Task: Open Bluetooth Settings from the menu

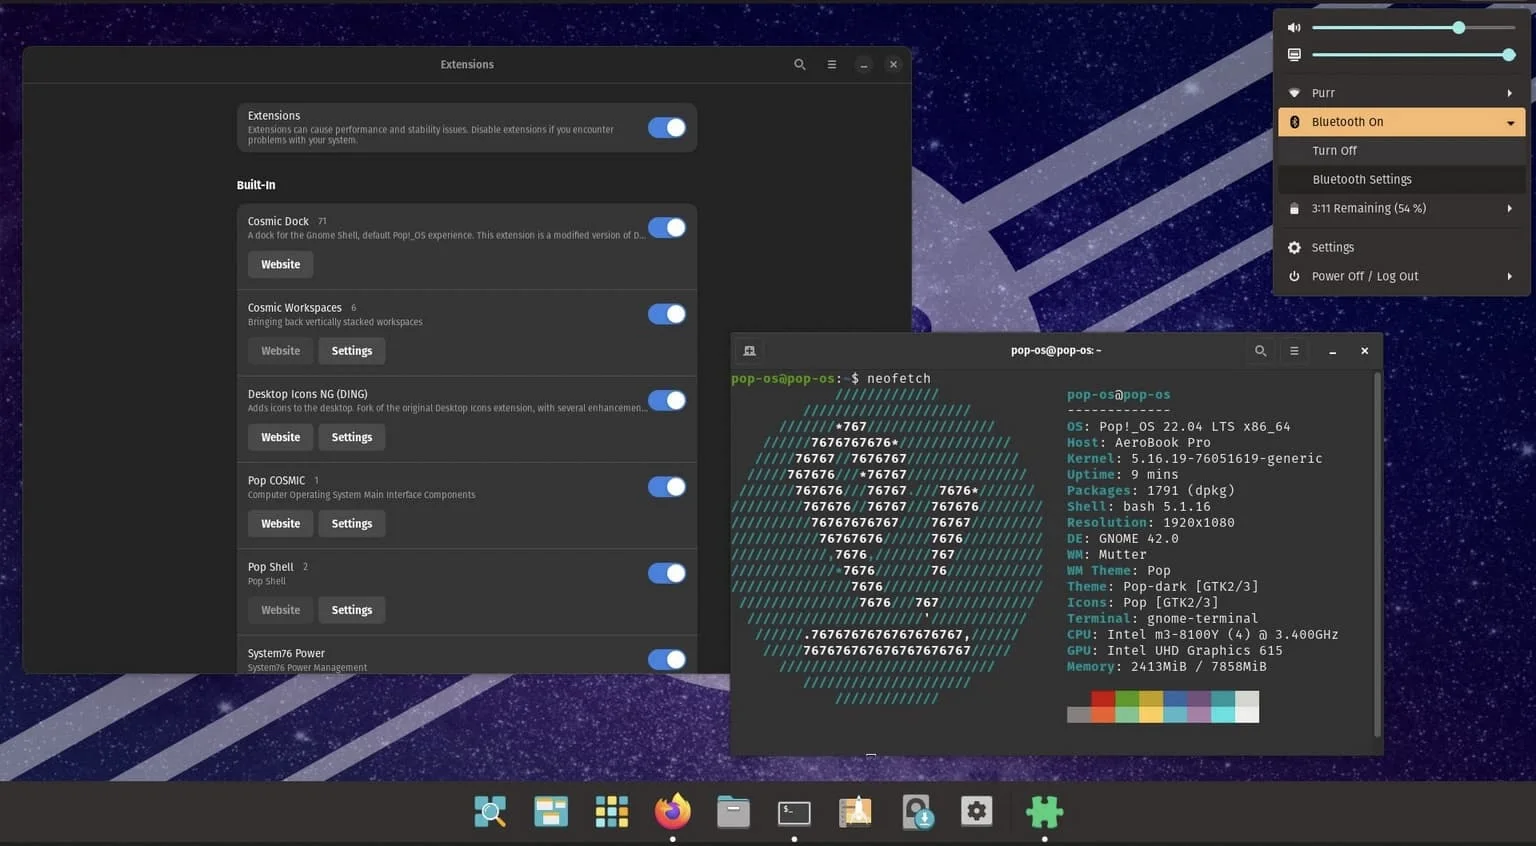Action: (x=1402, y=180)
